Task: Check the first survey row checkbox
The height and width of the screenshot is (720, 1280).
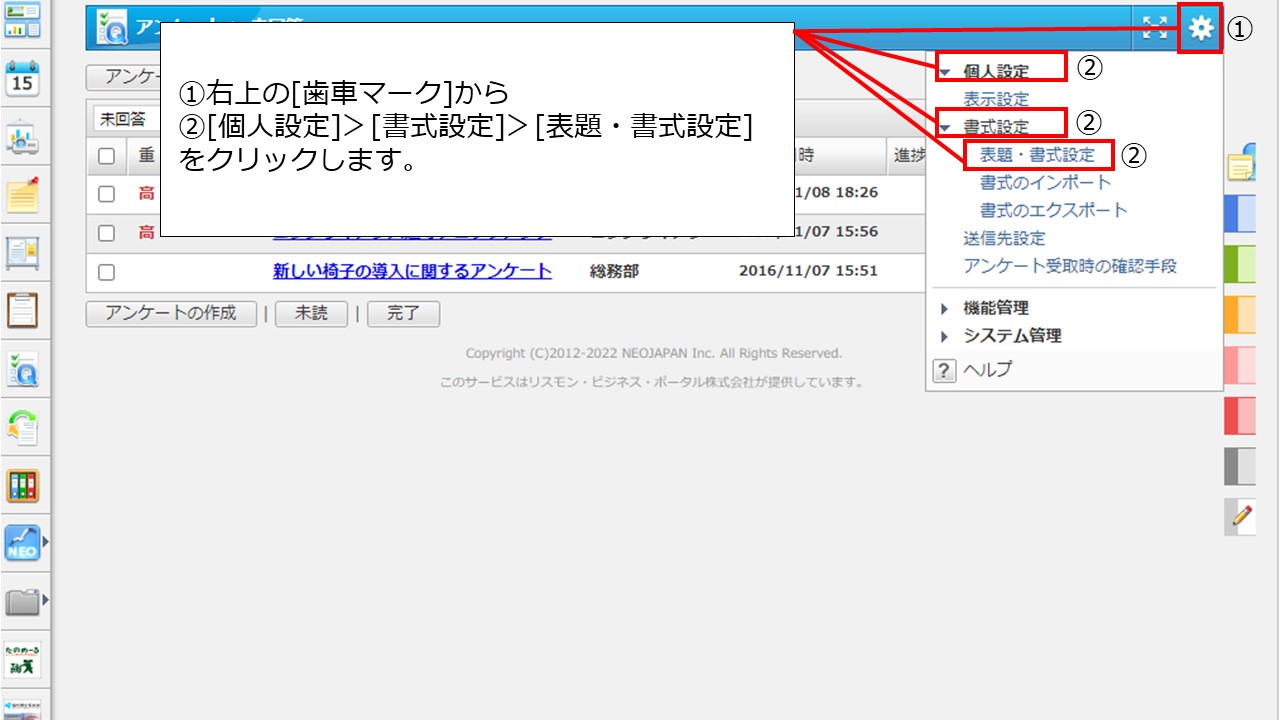Action: click(107, 194)
